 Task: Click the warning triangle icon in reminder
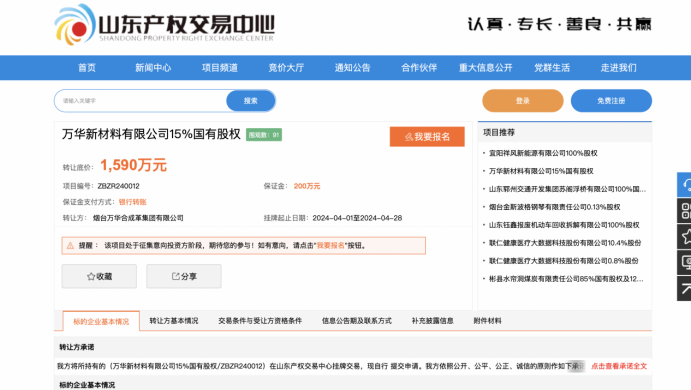[x=70, y=245]
